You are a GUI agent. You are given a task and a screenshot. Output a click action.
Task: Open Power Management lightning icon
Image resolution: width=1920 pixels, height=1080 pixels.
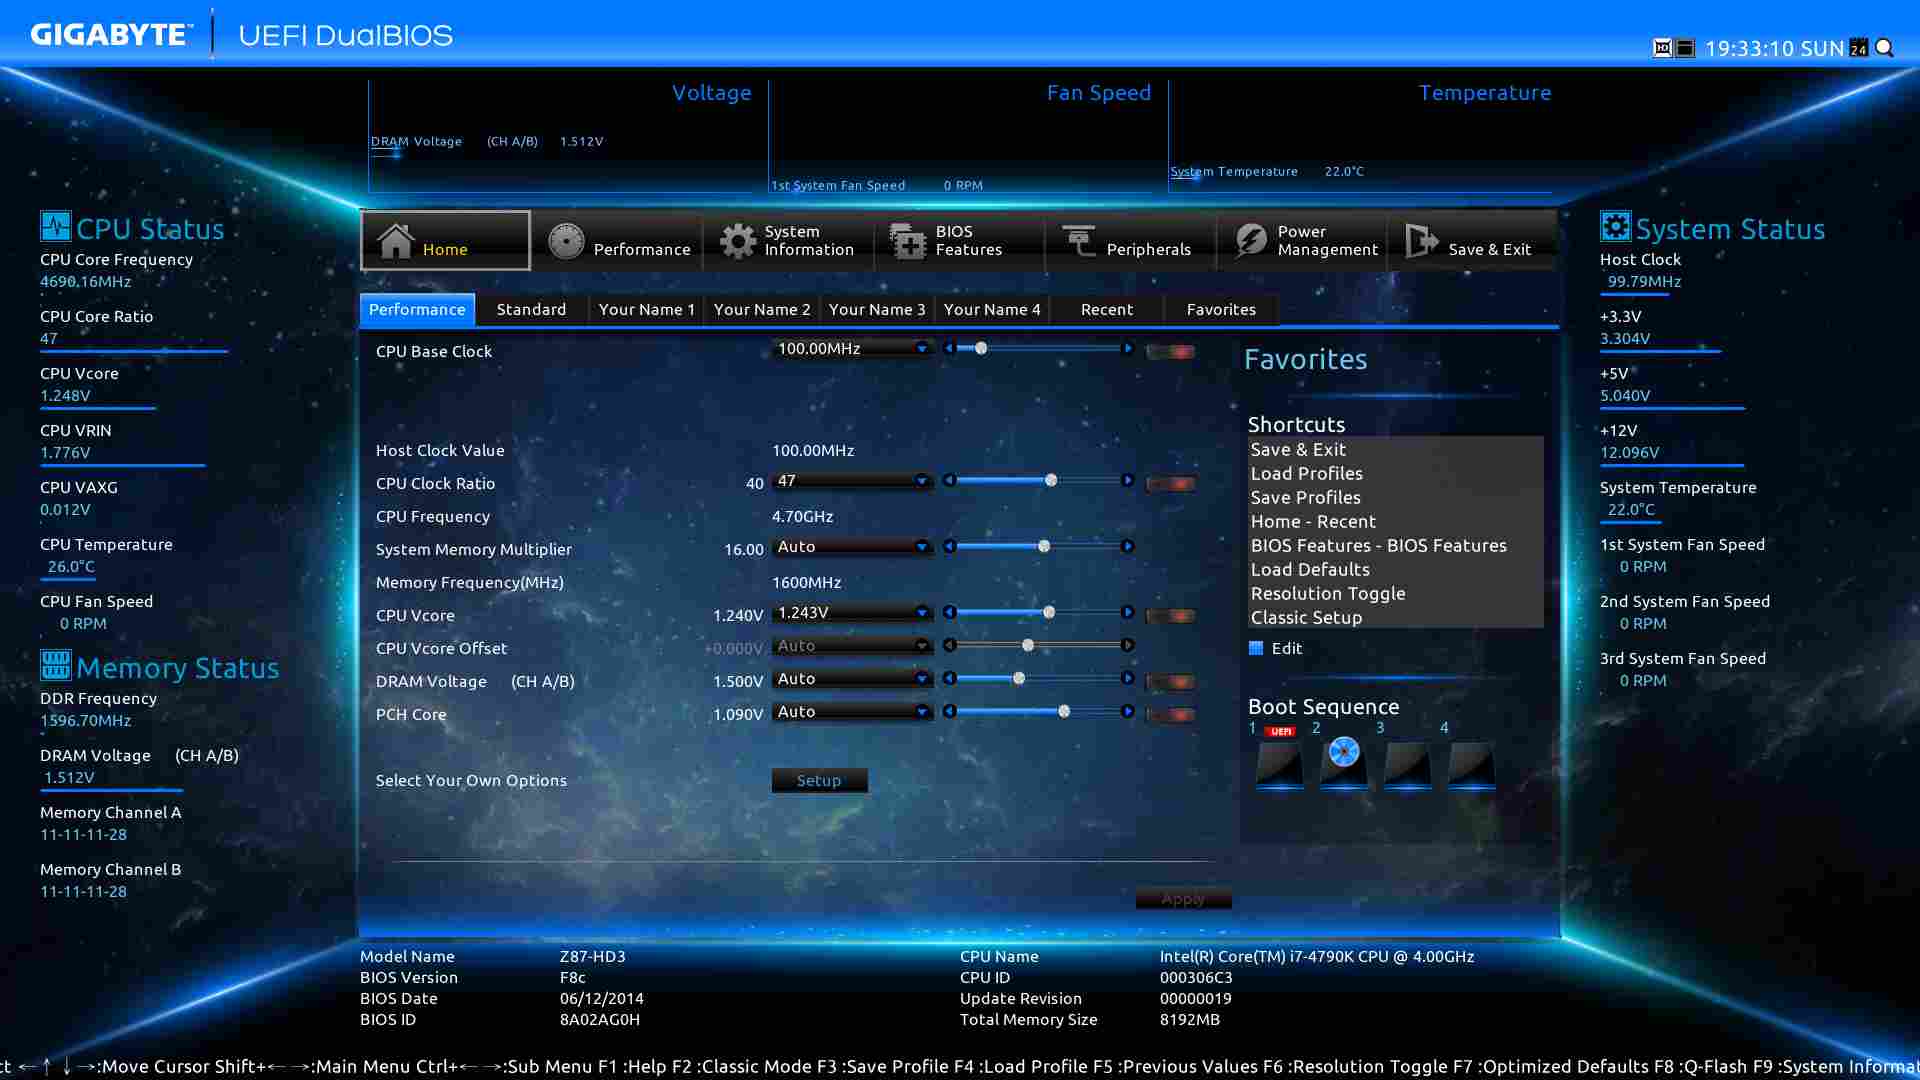click(1250, 241)
